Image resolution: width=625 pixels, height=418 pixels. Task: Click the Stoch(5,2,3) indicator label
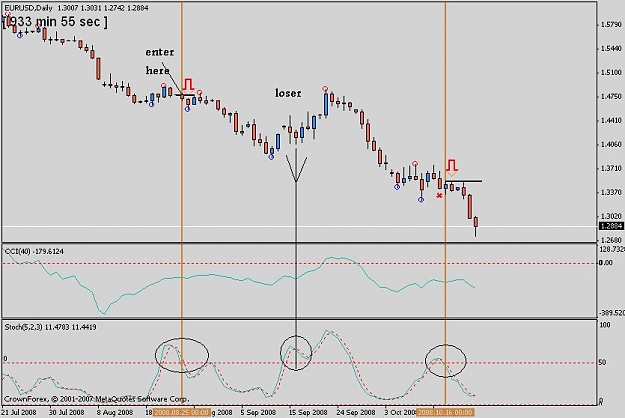50,327
